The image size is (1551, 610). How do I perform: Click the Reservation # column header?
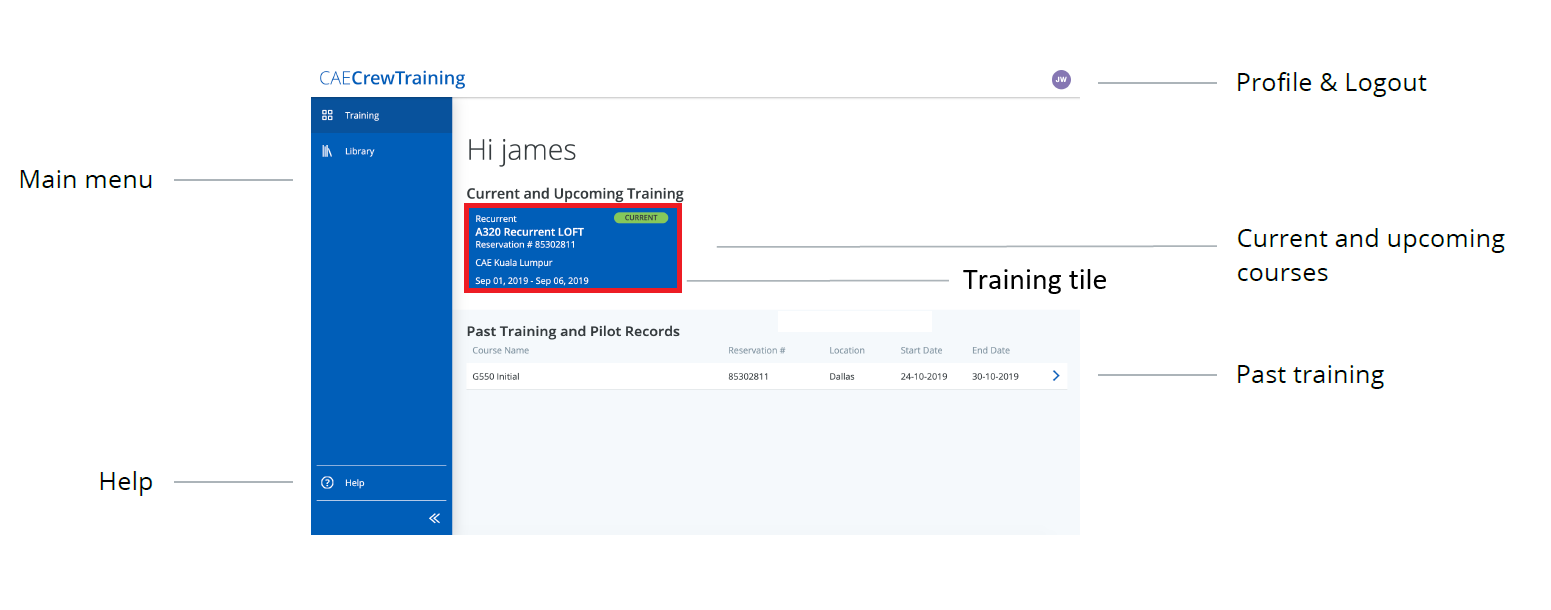(x=757, y=350)
